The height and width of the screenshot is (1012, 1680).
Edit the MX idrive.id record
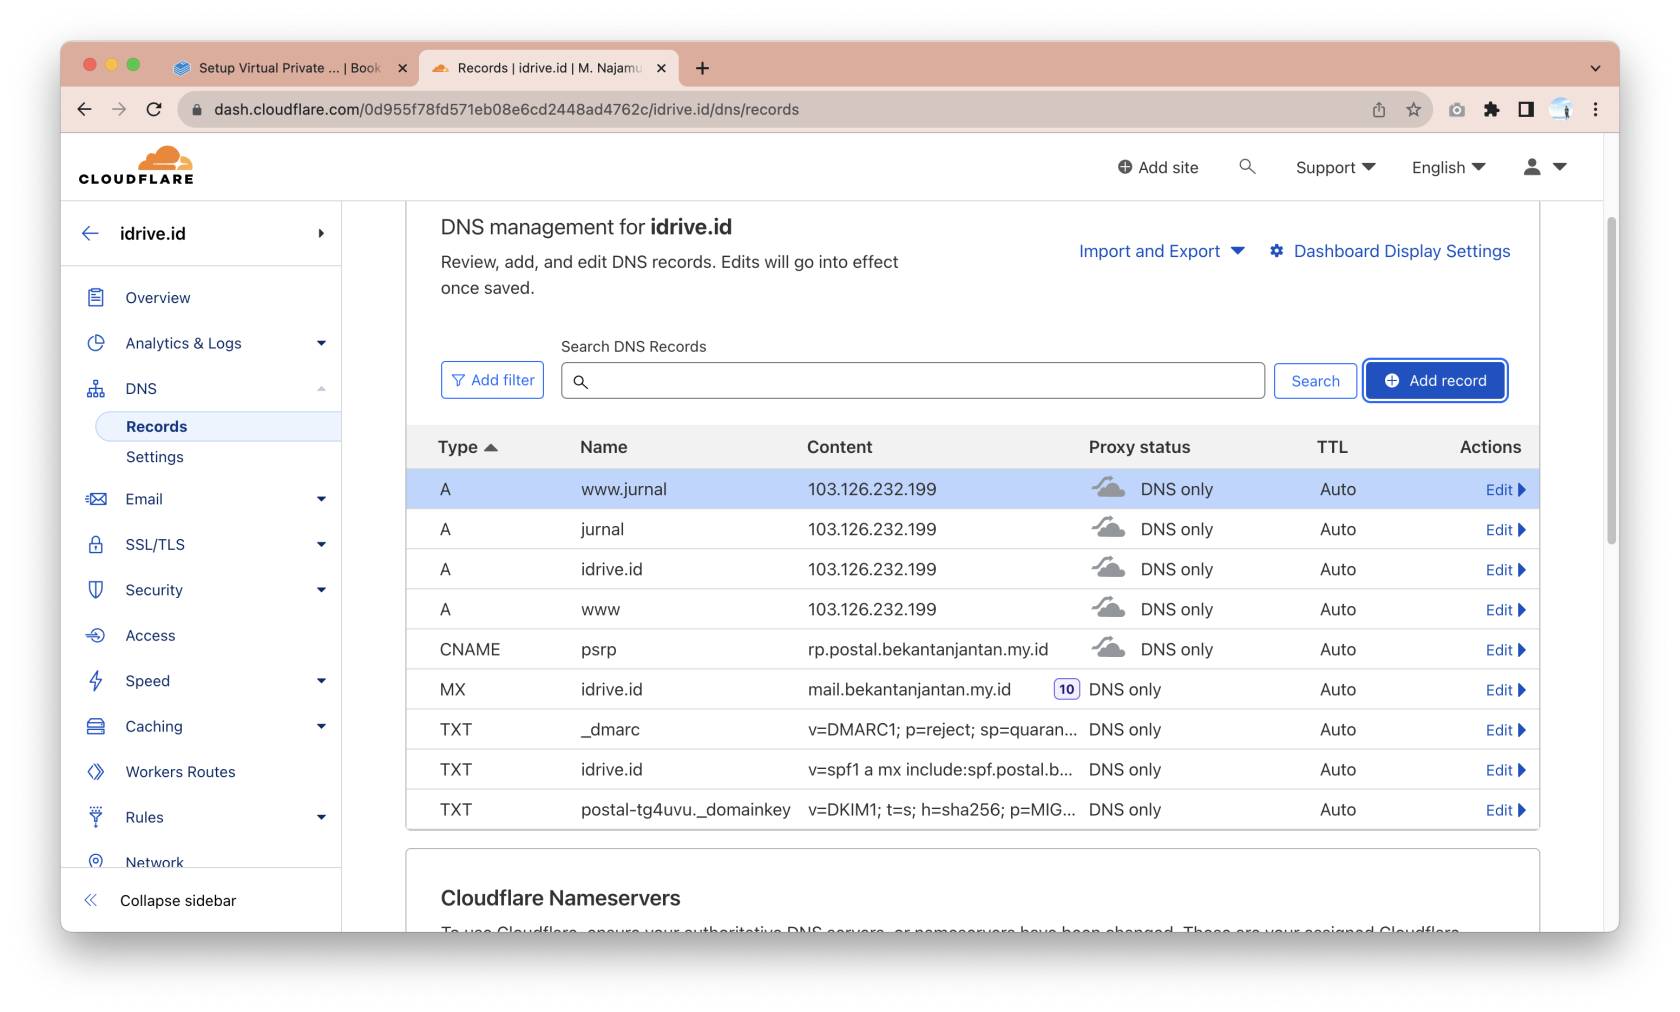pos(1505,689)
